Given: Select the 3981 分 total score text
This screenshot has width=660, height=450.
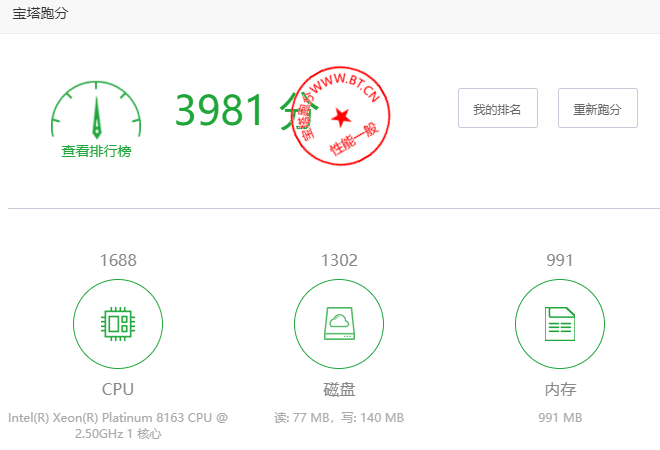Looking at the screenshot, I should 246,110.
